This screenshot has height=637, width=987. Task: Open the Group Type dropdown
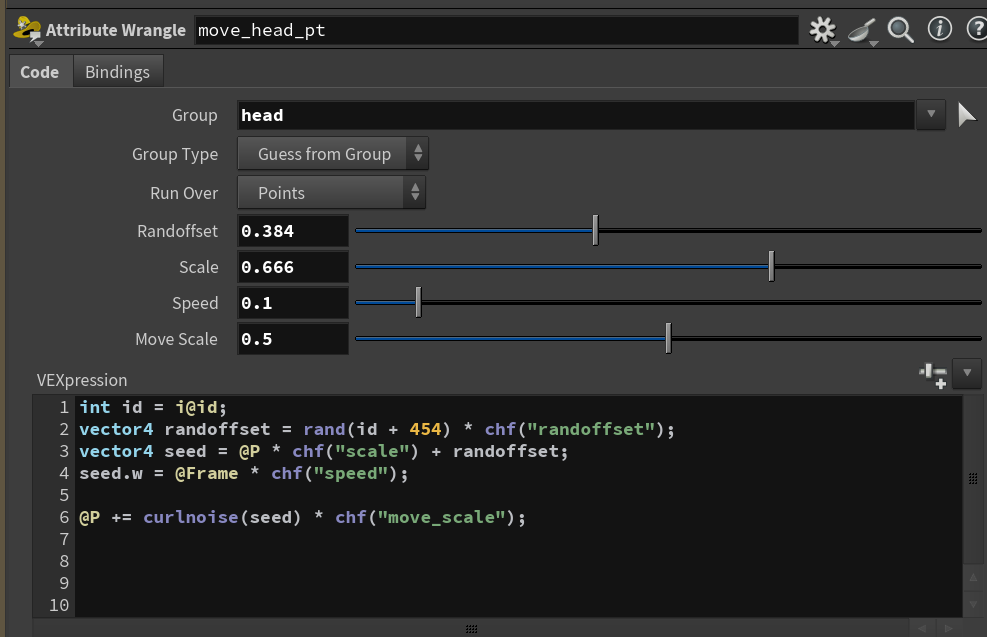[332, 154]
